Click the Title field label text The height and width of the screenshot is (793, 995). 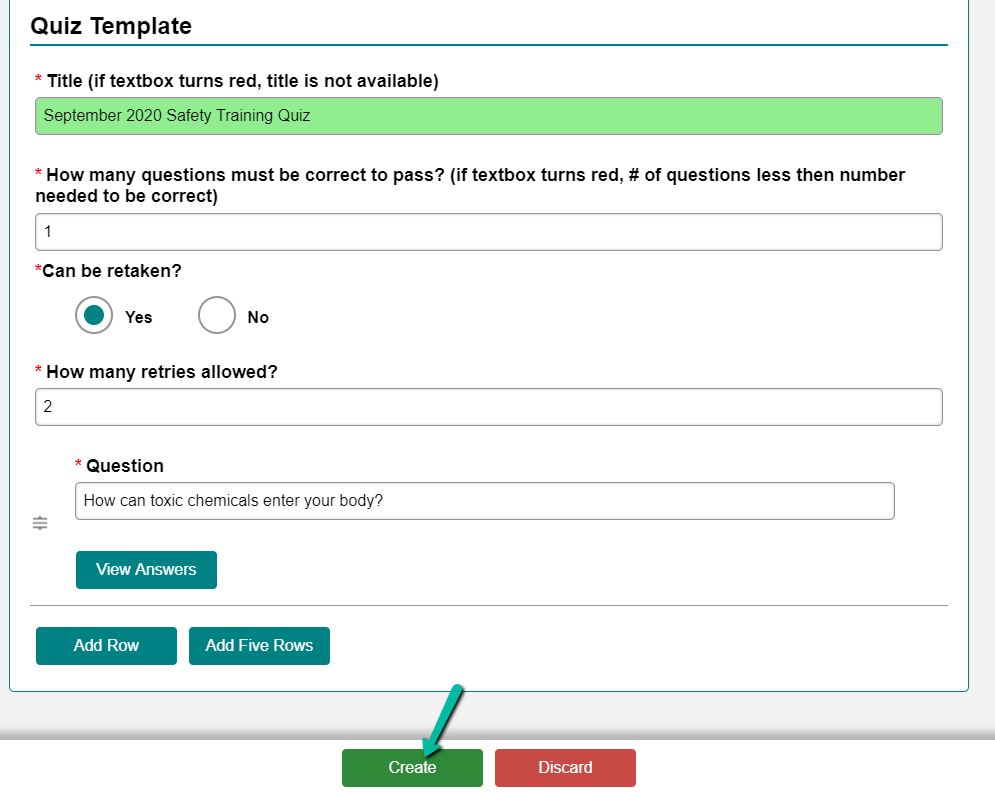point(237,81)
